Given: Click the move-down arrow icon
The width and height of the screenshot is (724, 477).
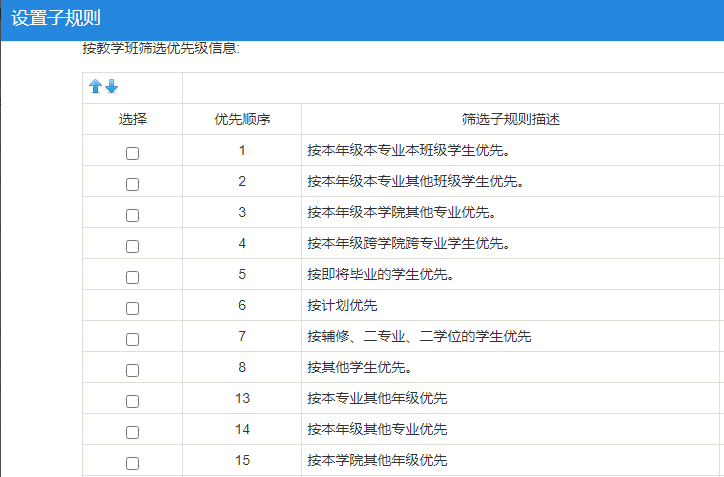Looking at the screenshot, I should tap(111, 87).
